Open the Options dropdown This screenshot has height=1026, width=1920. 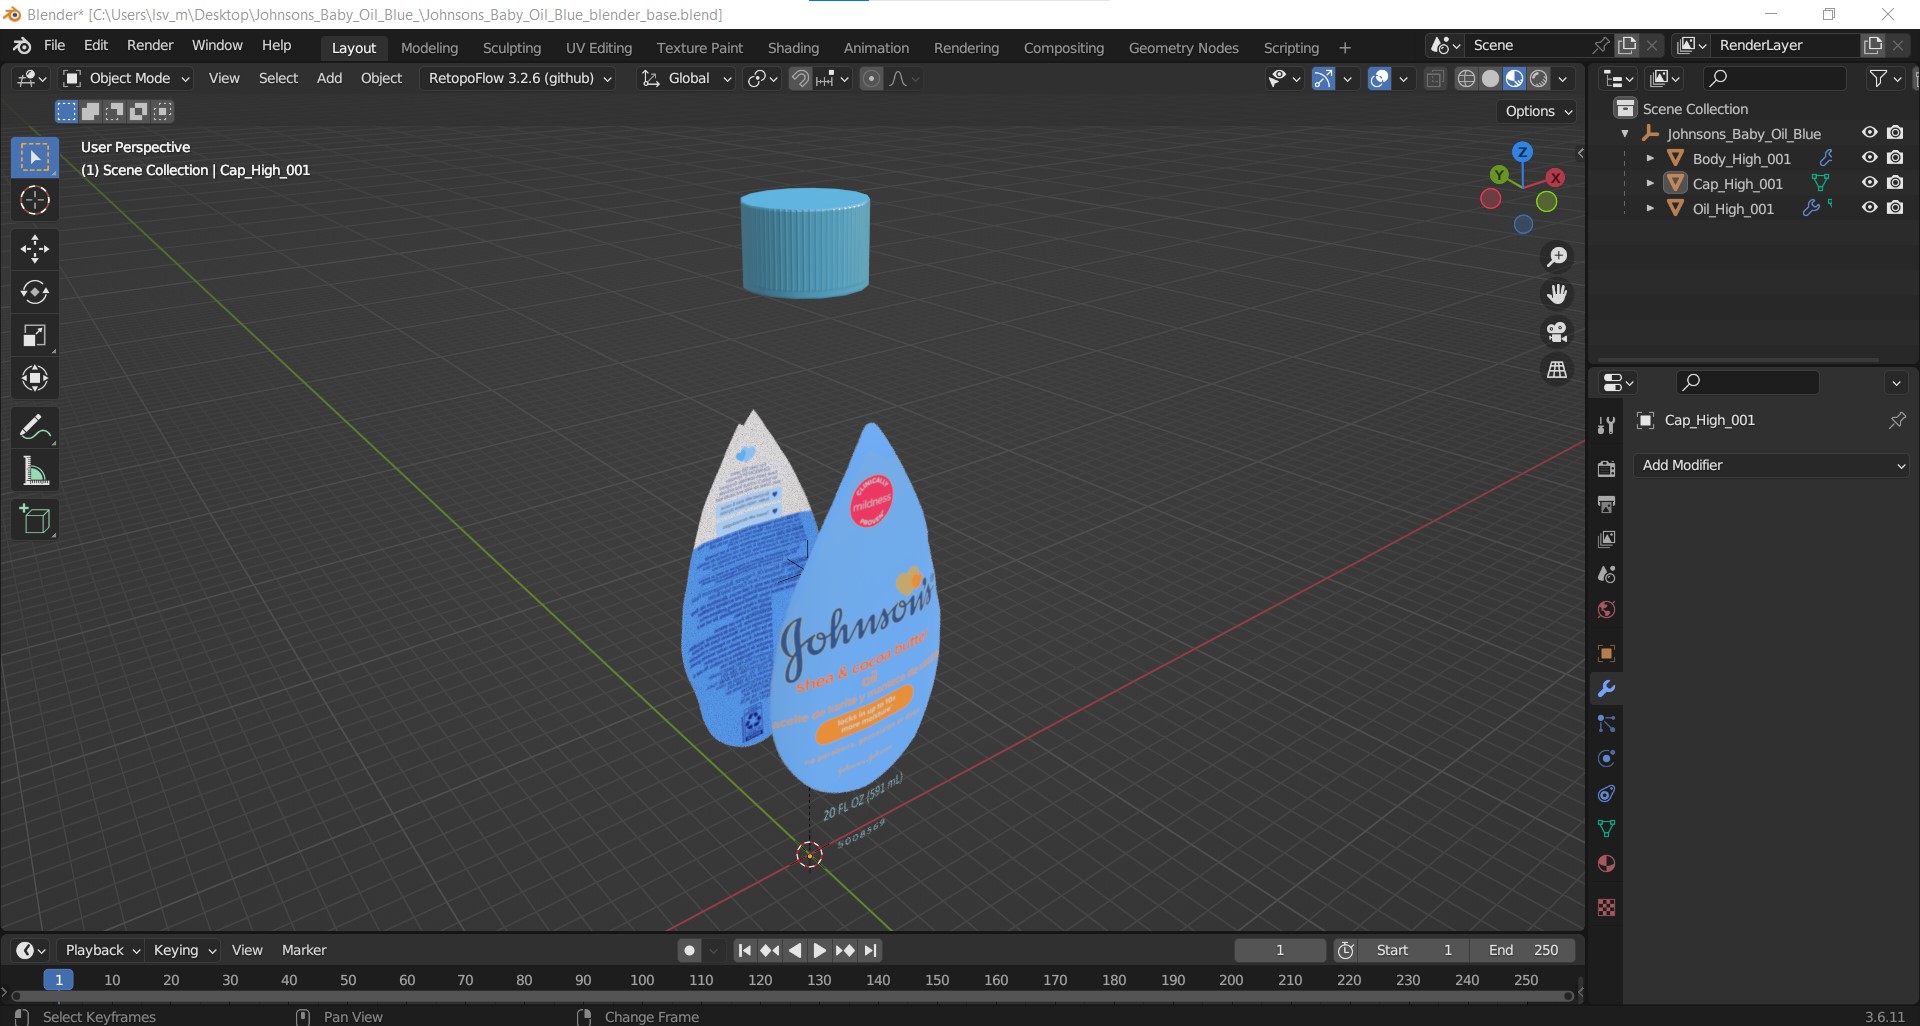click(x=1539, y=111)
